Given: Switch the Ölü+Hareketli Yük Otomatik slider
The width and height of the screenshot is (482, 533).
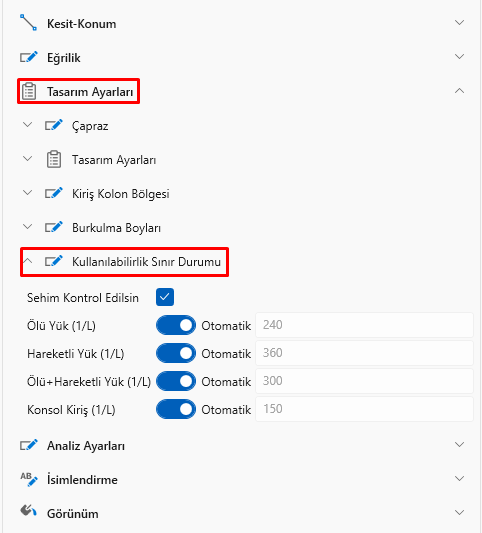Looking at the screenshot, I should (176, 381).
